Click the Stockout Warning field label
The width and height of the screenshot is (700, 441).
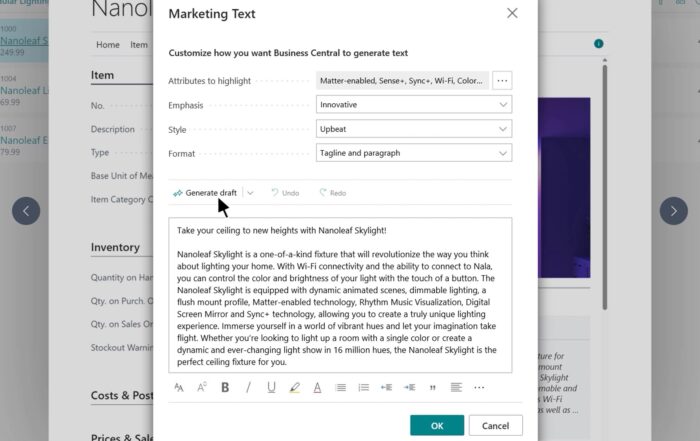(x=122, y=347)
